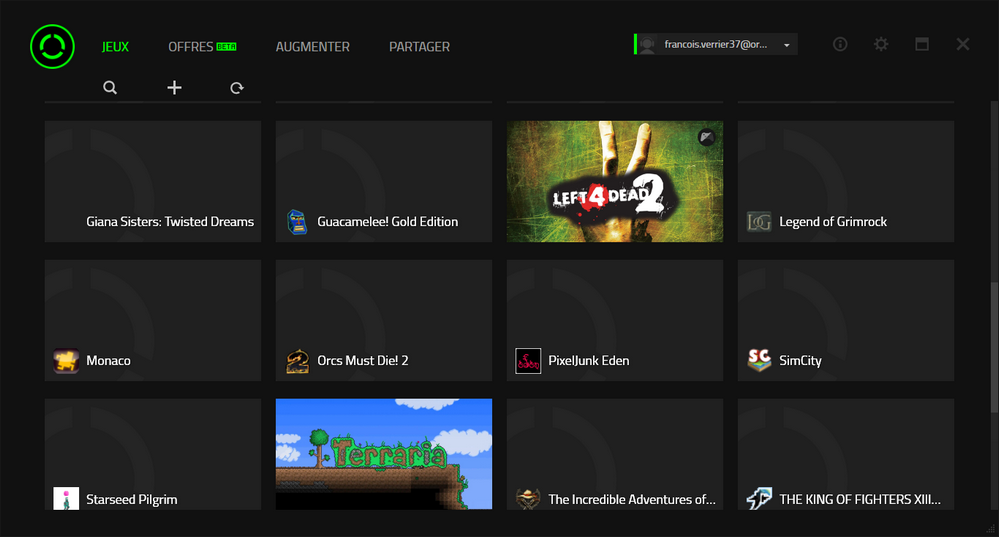Add a game with the plus icon
Image resolution: width=999 pixels, height=537 pixels.
click(x=174, y=88)
